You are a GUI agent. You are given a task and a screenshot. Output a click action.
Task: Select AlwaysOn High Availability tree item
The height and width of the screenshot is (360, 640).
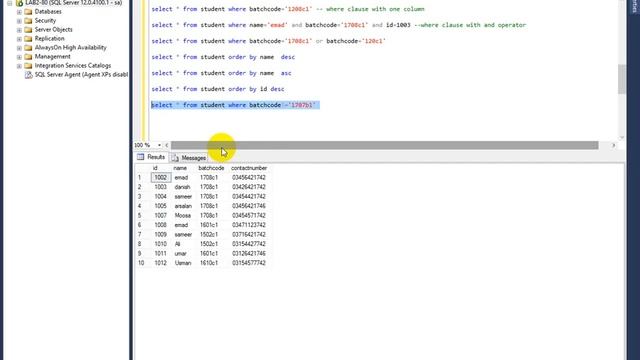pyautogui.click(x=70, y=48)
